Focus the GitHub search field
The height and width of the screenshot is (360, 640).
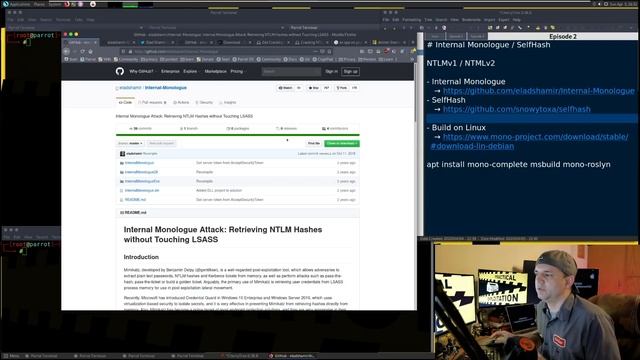pyautogui.click(x=291, y=71)
